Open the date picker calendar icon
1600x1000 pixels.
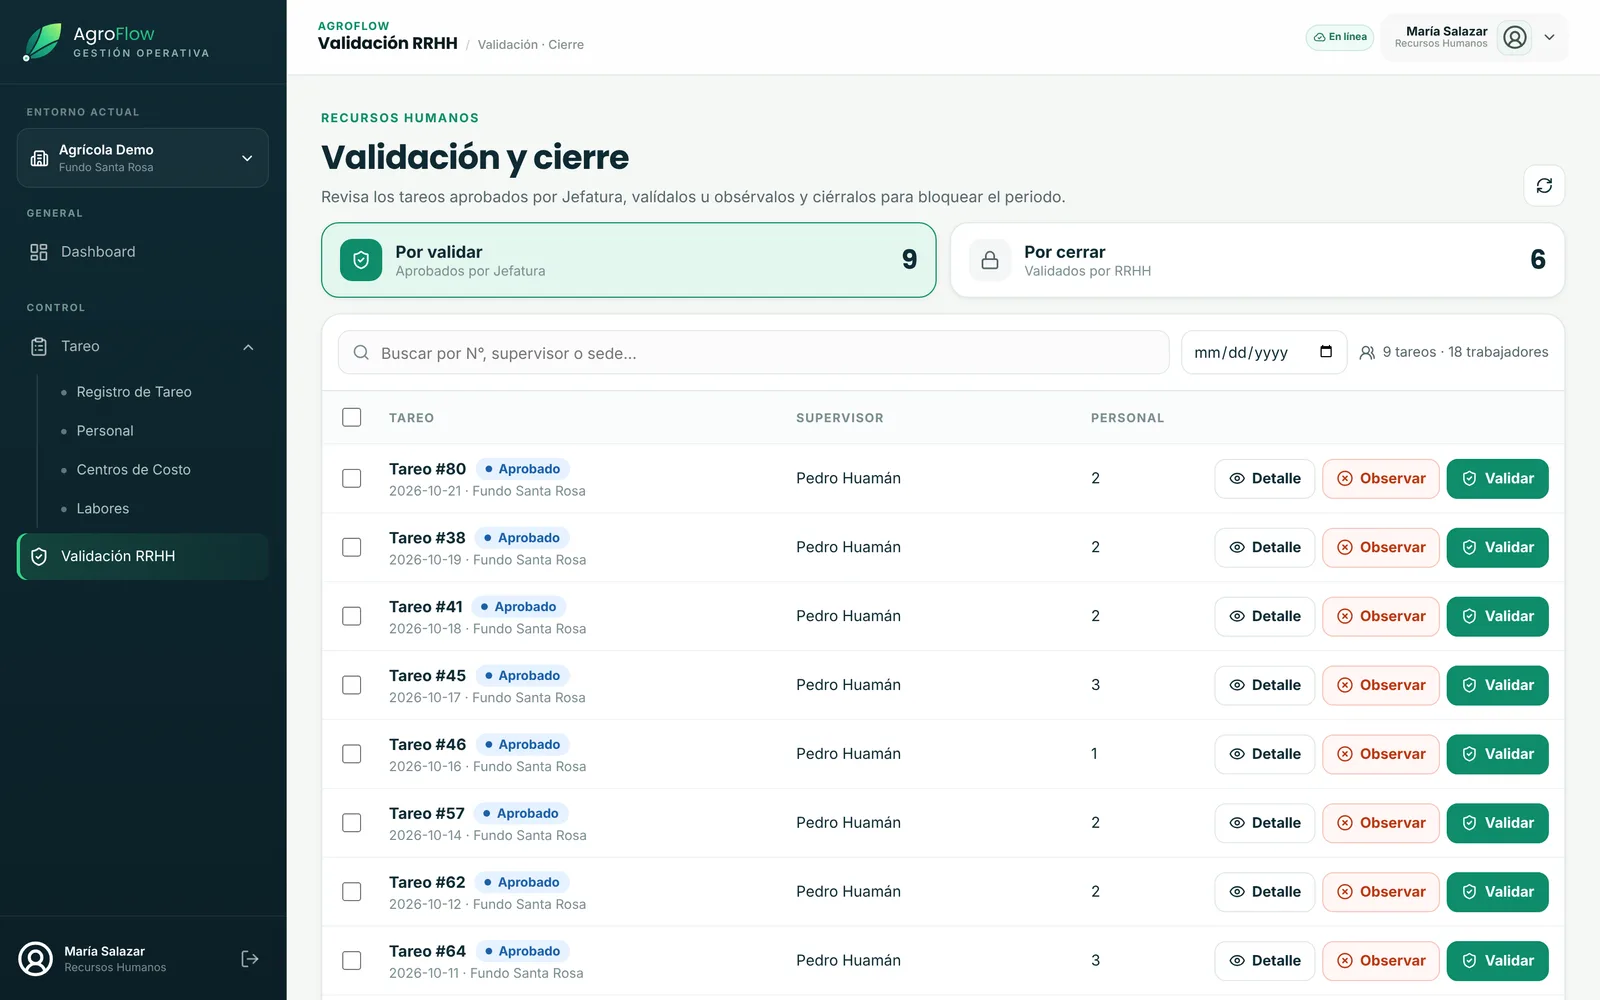coord(1326,352)
